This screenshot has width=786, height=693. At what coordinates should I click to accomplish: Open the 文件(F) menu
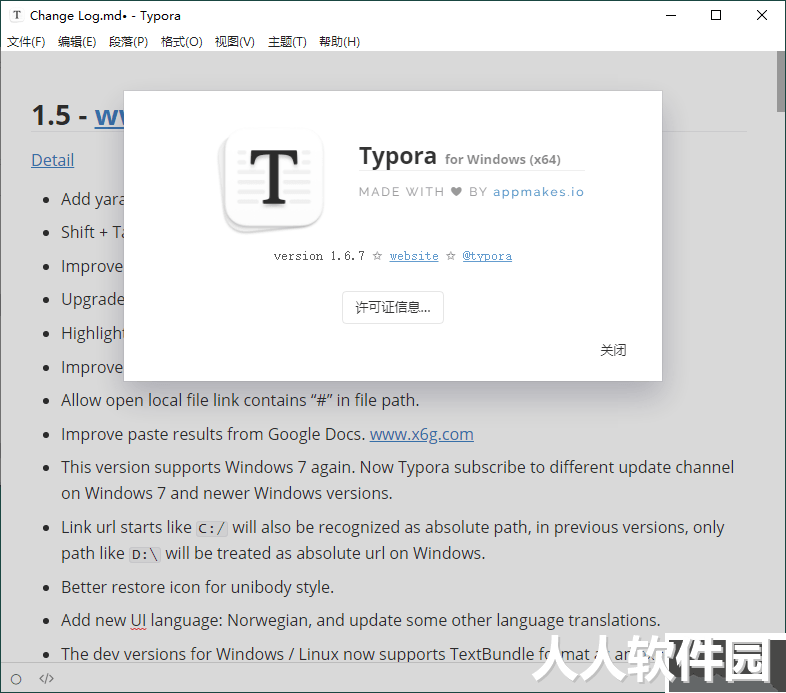tap(26, 42)
